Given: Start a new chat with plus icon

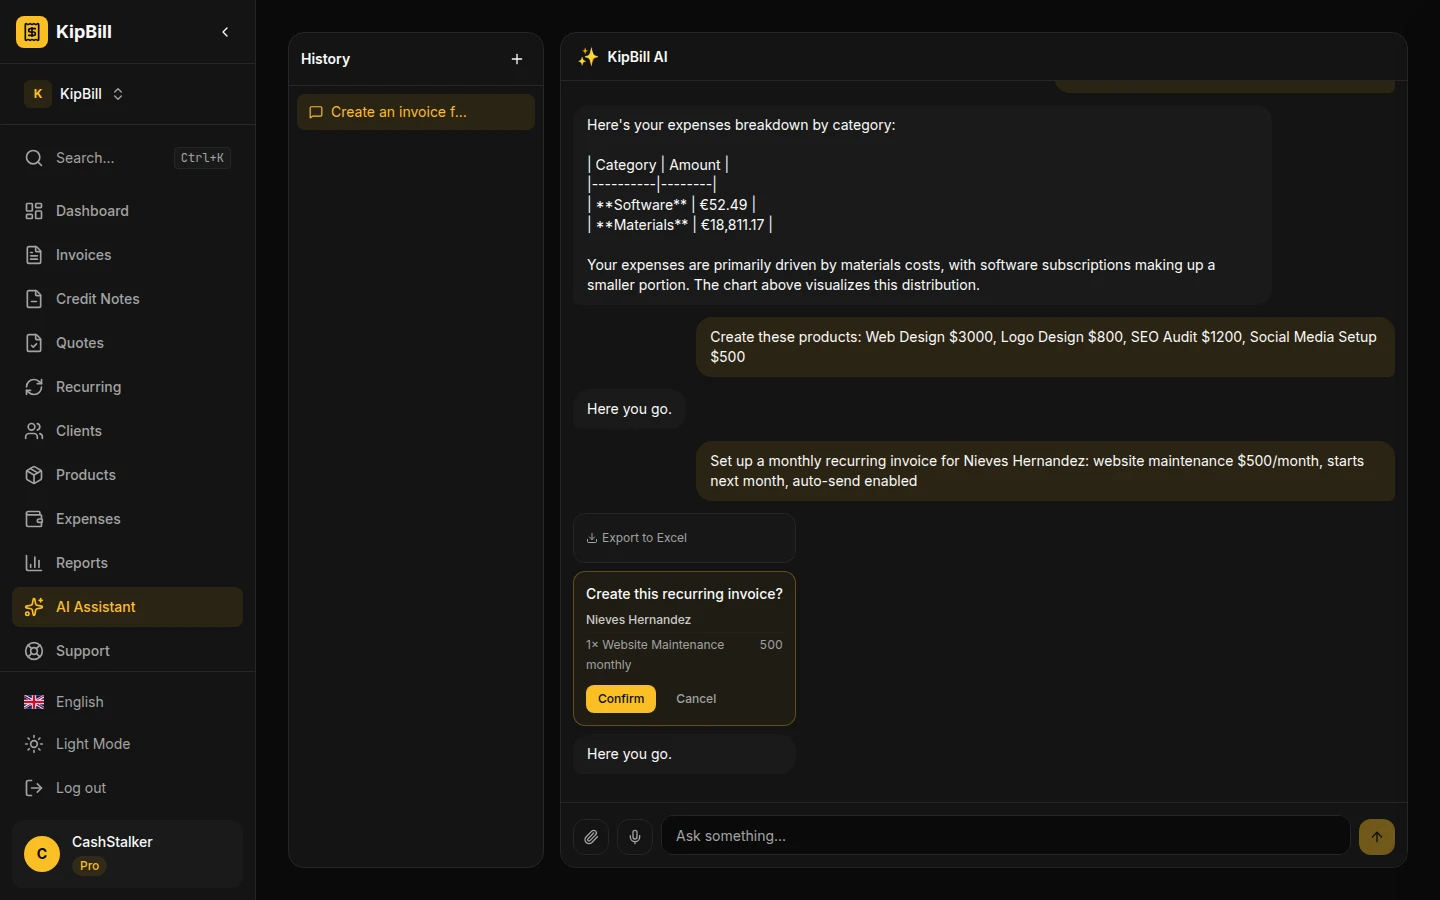Looking at the screenshot, I should pyautogui.click(x=517, y=59).
